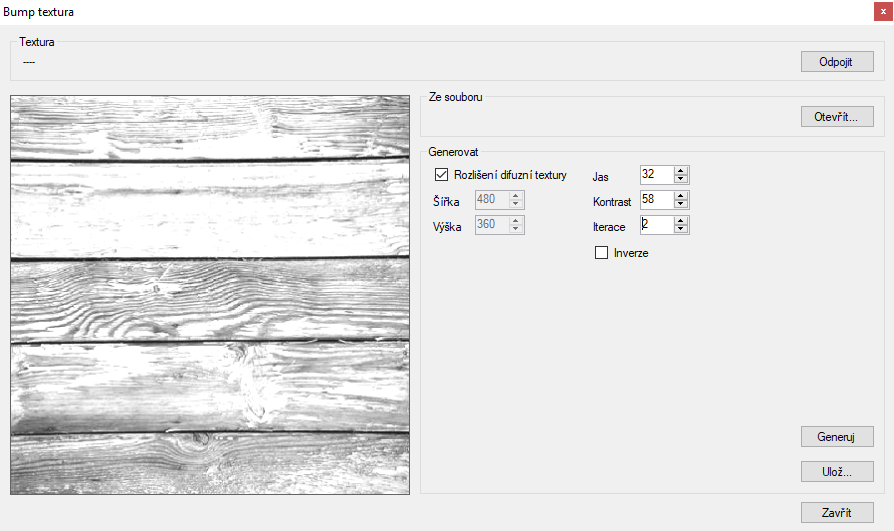894x531 pixels.
Task: Increase Kontrast with up arrow
Action: tap(681, 196)
